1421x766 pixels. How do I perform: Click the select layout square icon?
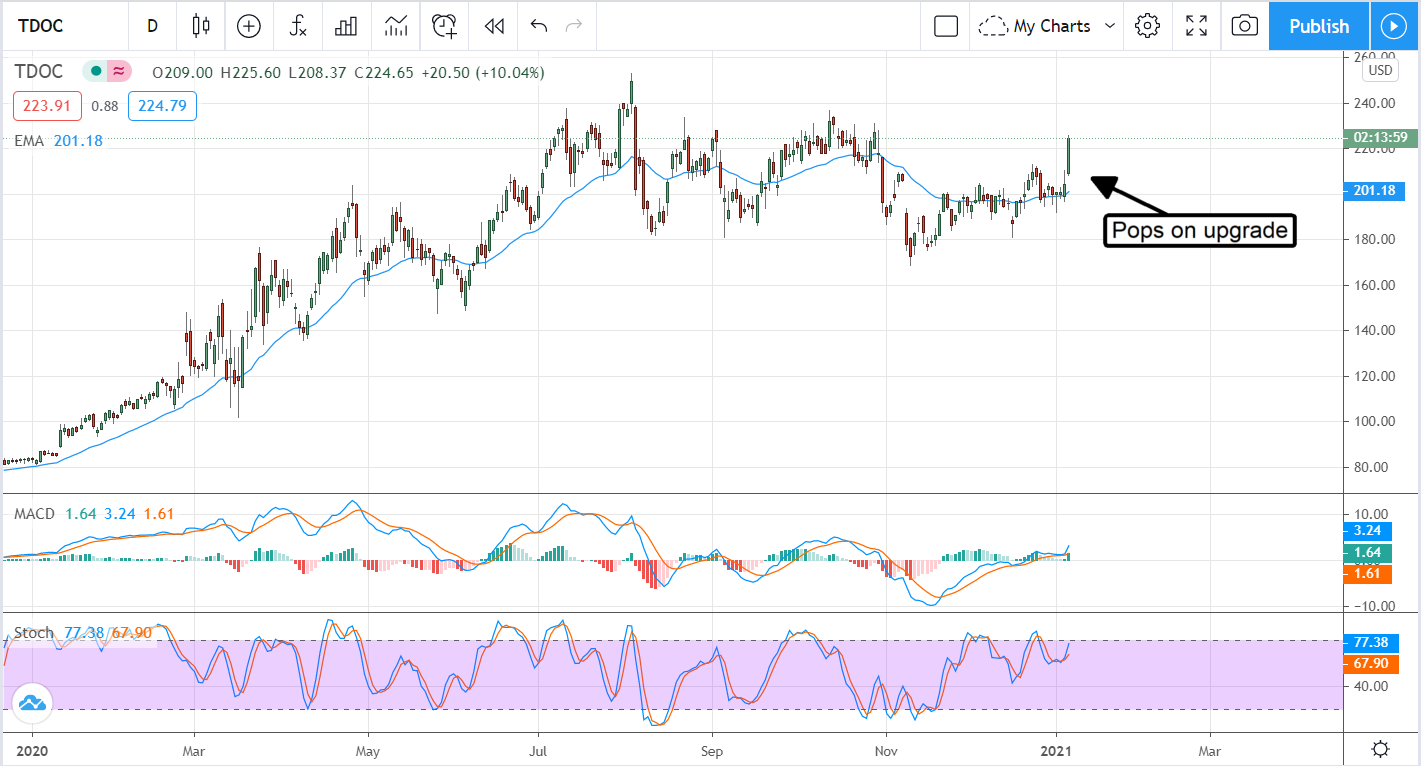click(945, 26)
